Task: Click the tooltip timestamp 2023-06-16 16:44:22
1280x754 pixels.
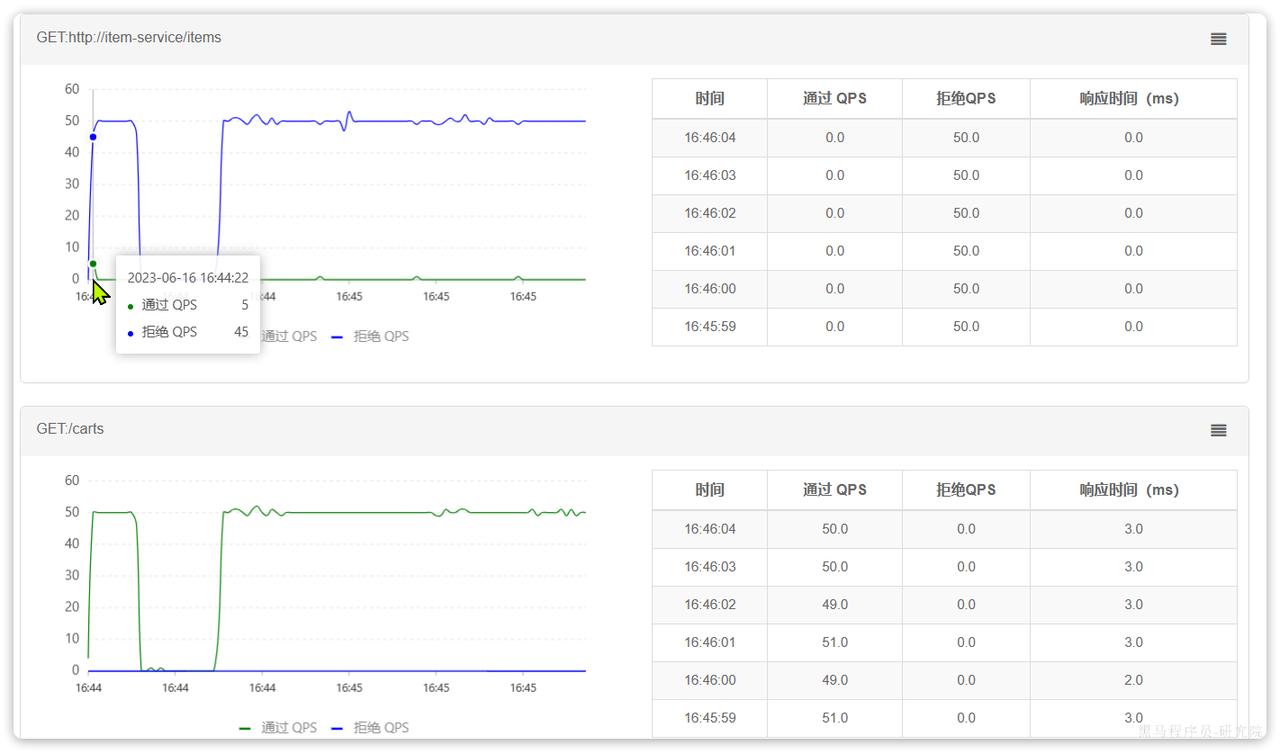Action: tap(188, 278)
